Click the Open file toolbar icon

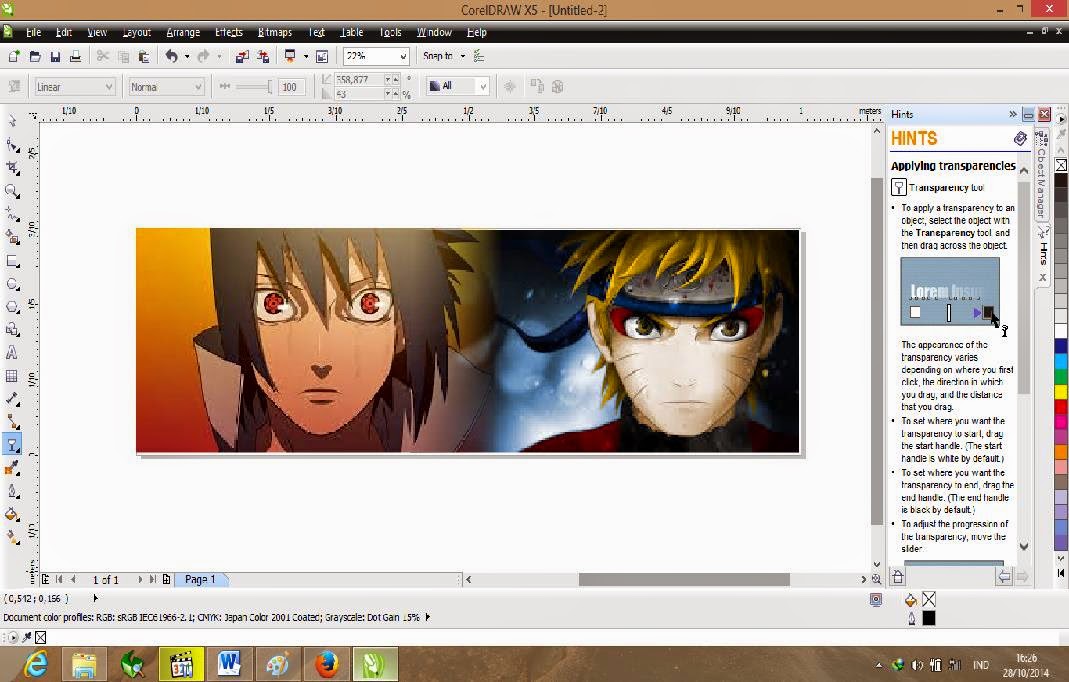pos(35,57)
